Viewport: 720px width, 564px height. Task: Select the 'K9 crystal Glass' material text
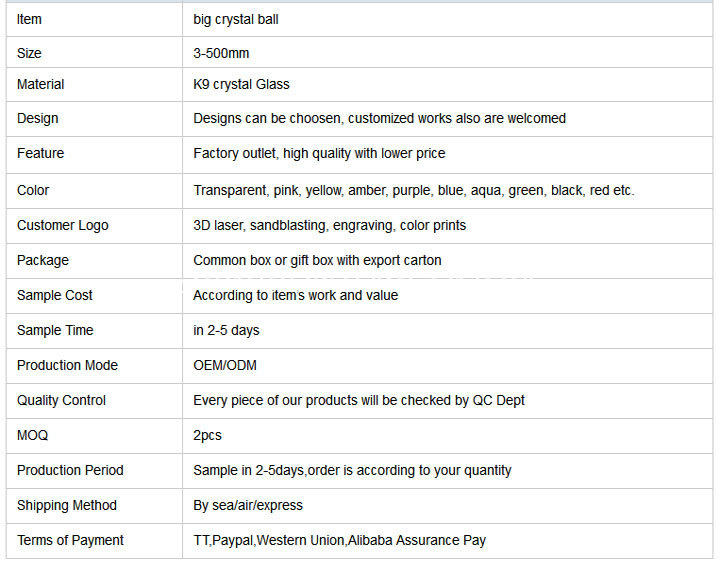(241, 85)
